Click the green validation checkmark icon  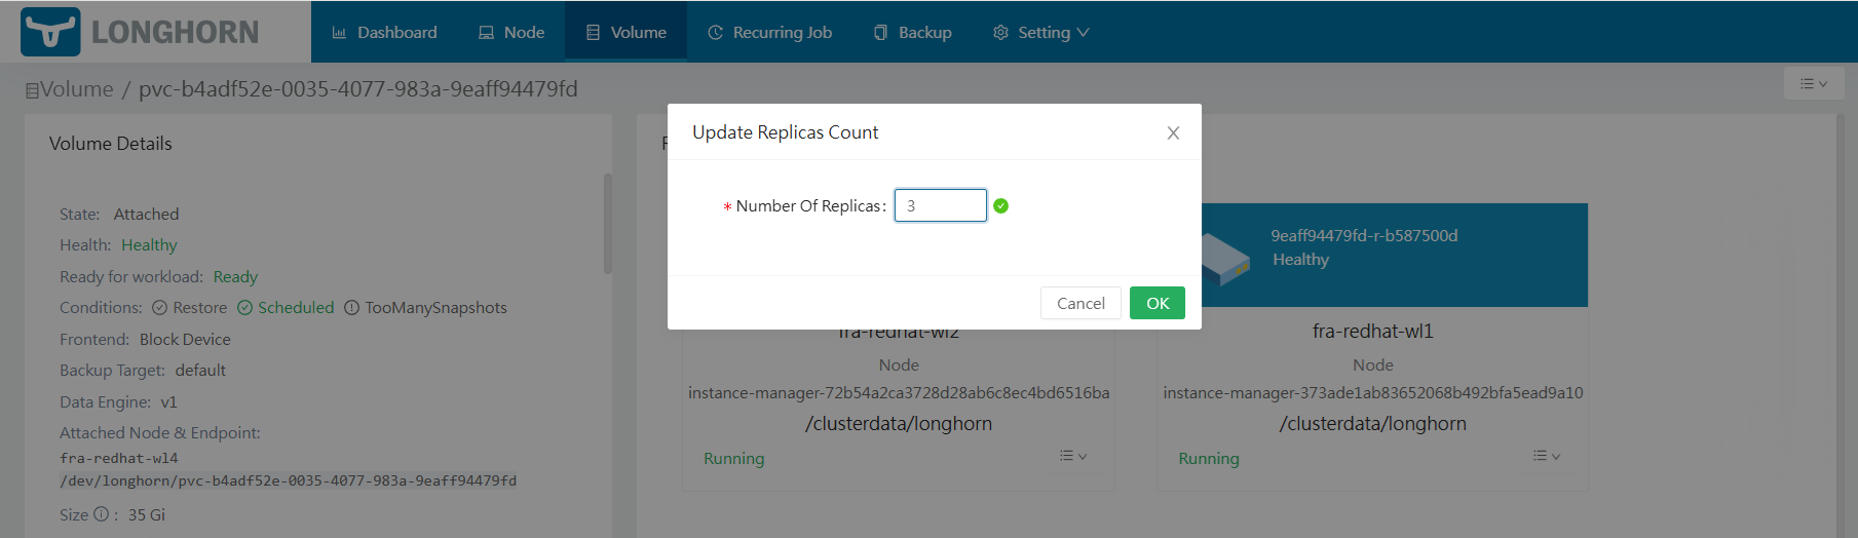click(x=1001, y=206)
